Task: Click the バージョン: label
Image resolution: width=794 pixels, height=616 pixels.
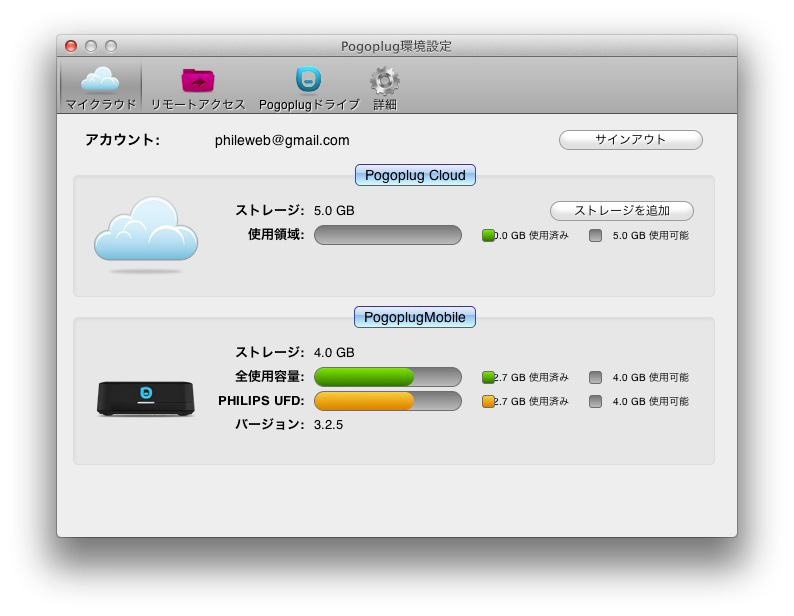Action: coord(270,425)
